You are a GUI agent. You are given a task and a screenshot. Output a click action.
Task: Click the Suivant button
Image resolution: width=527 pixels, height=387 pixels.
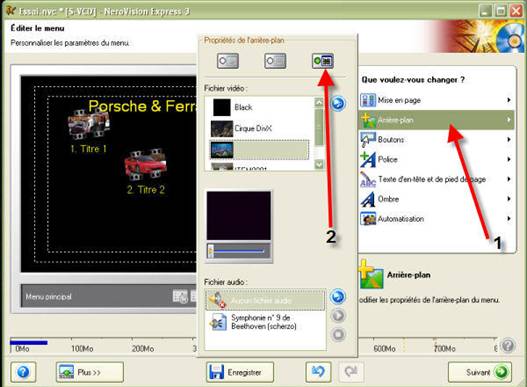tap(480, 372)
